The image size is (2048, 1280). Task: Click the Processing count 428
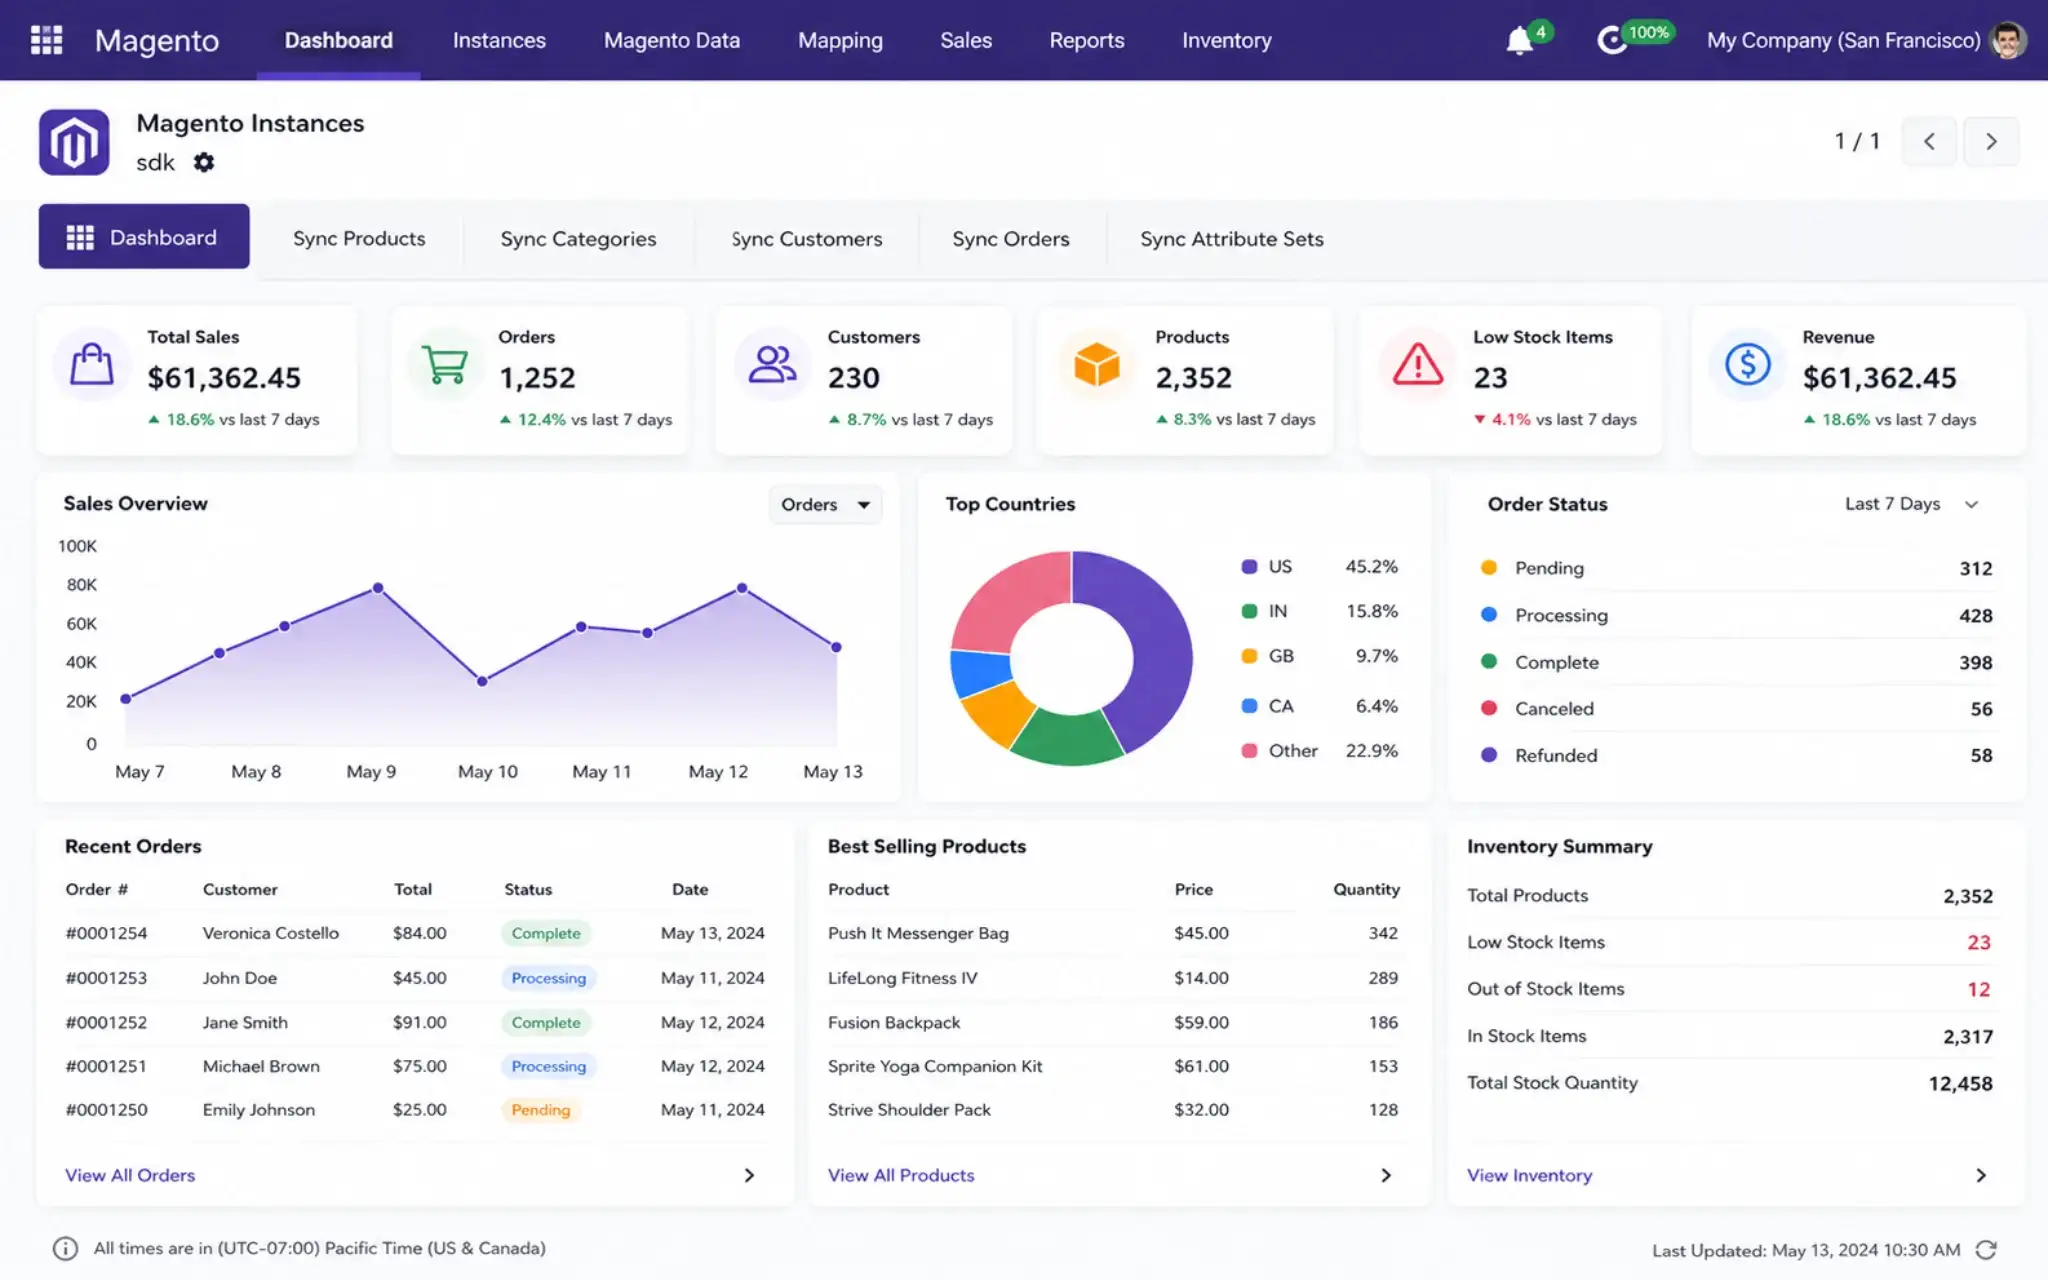pos(1975,616)
